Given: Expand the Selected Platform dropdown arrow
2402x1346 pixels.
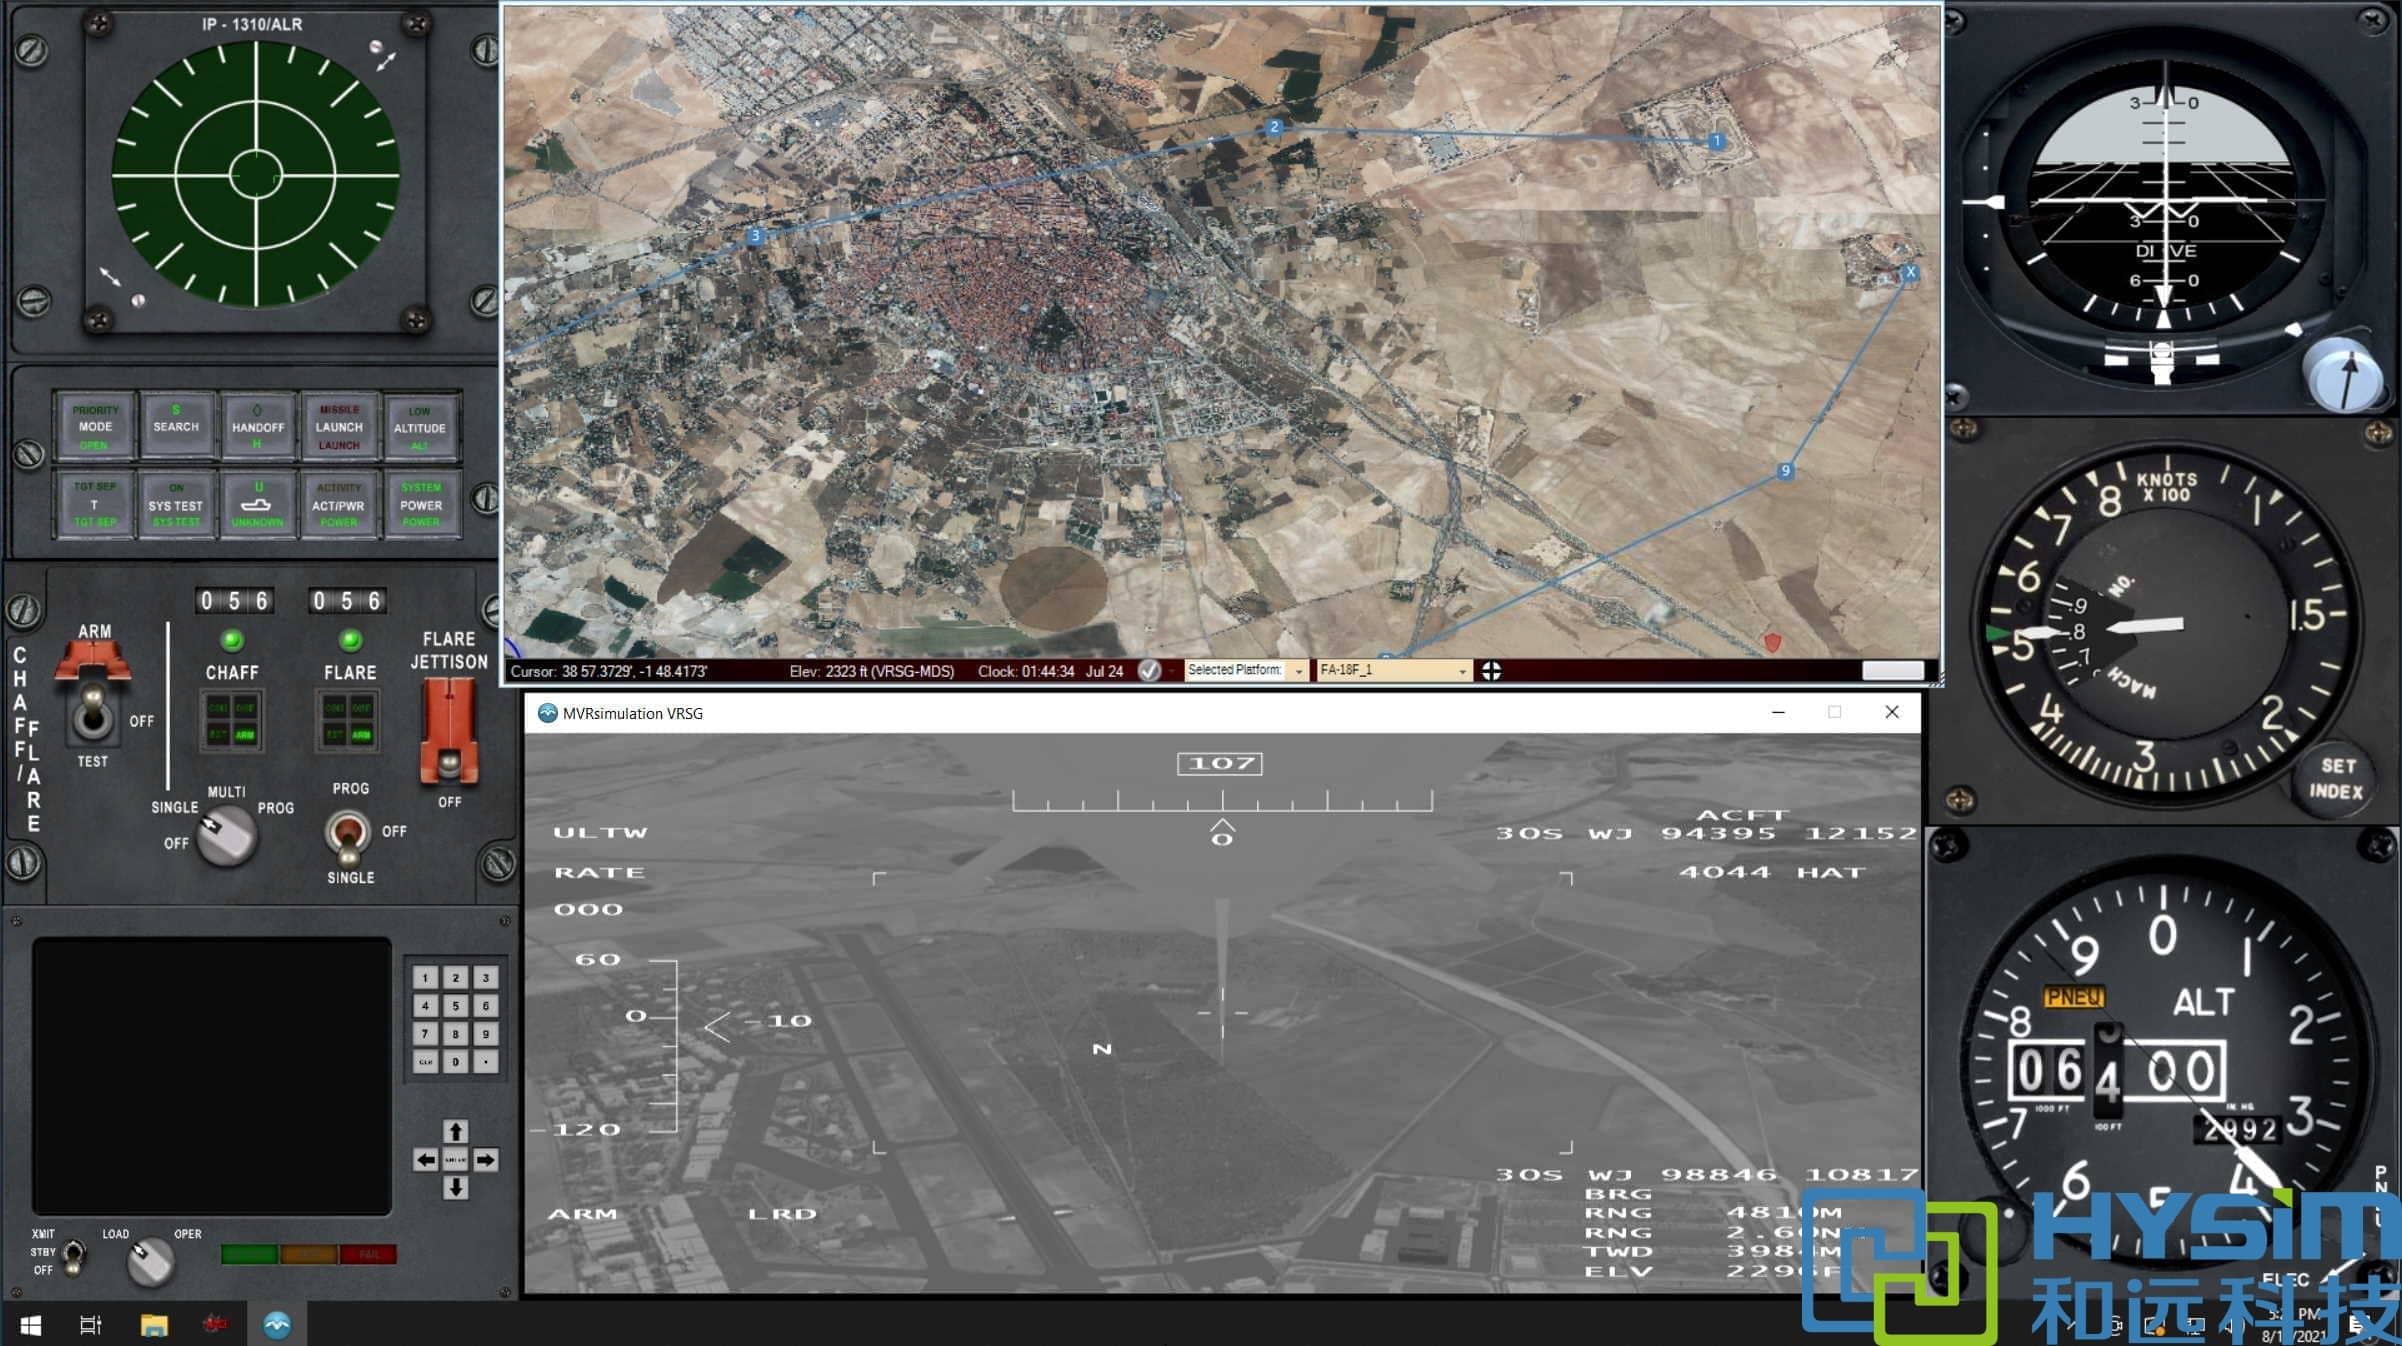Looking at the screenshot, I should click(1299, 671).
